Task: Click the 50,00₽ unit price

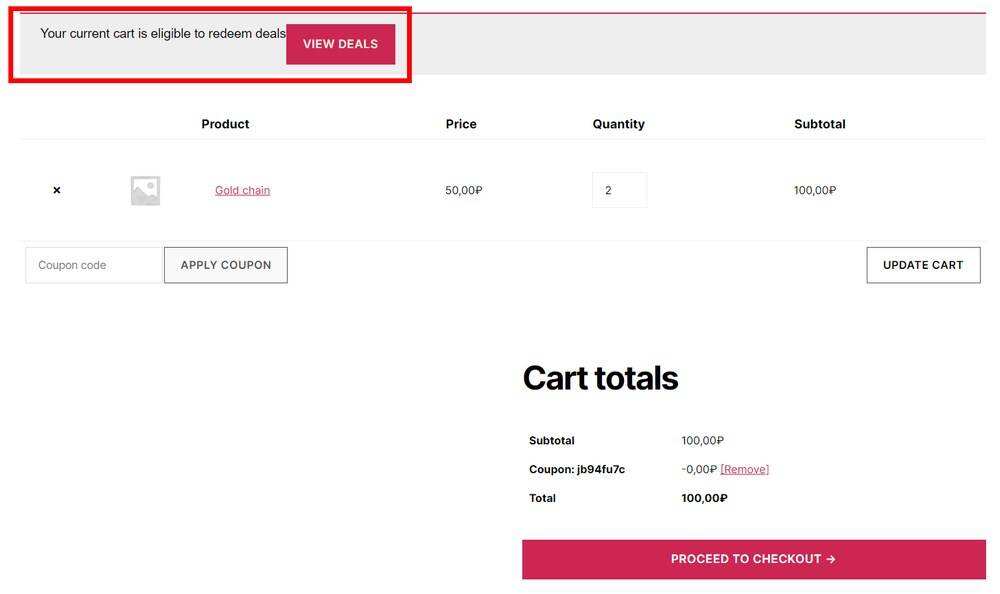Action: tap(464, 190)
